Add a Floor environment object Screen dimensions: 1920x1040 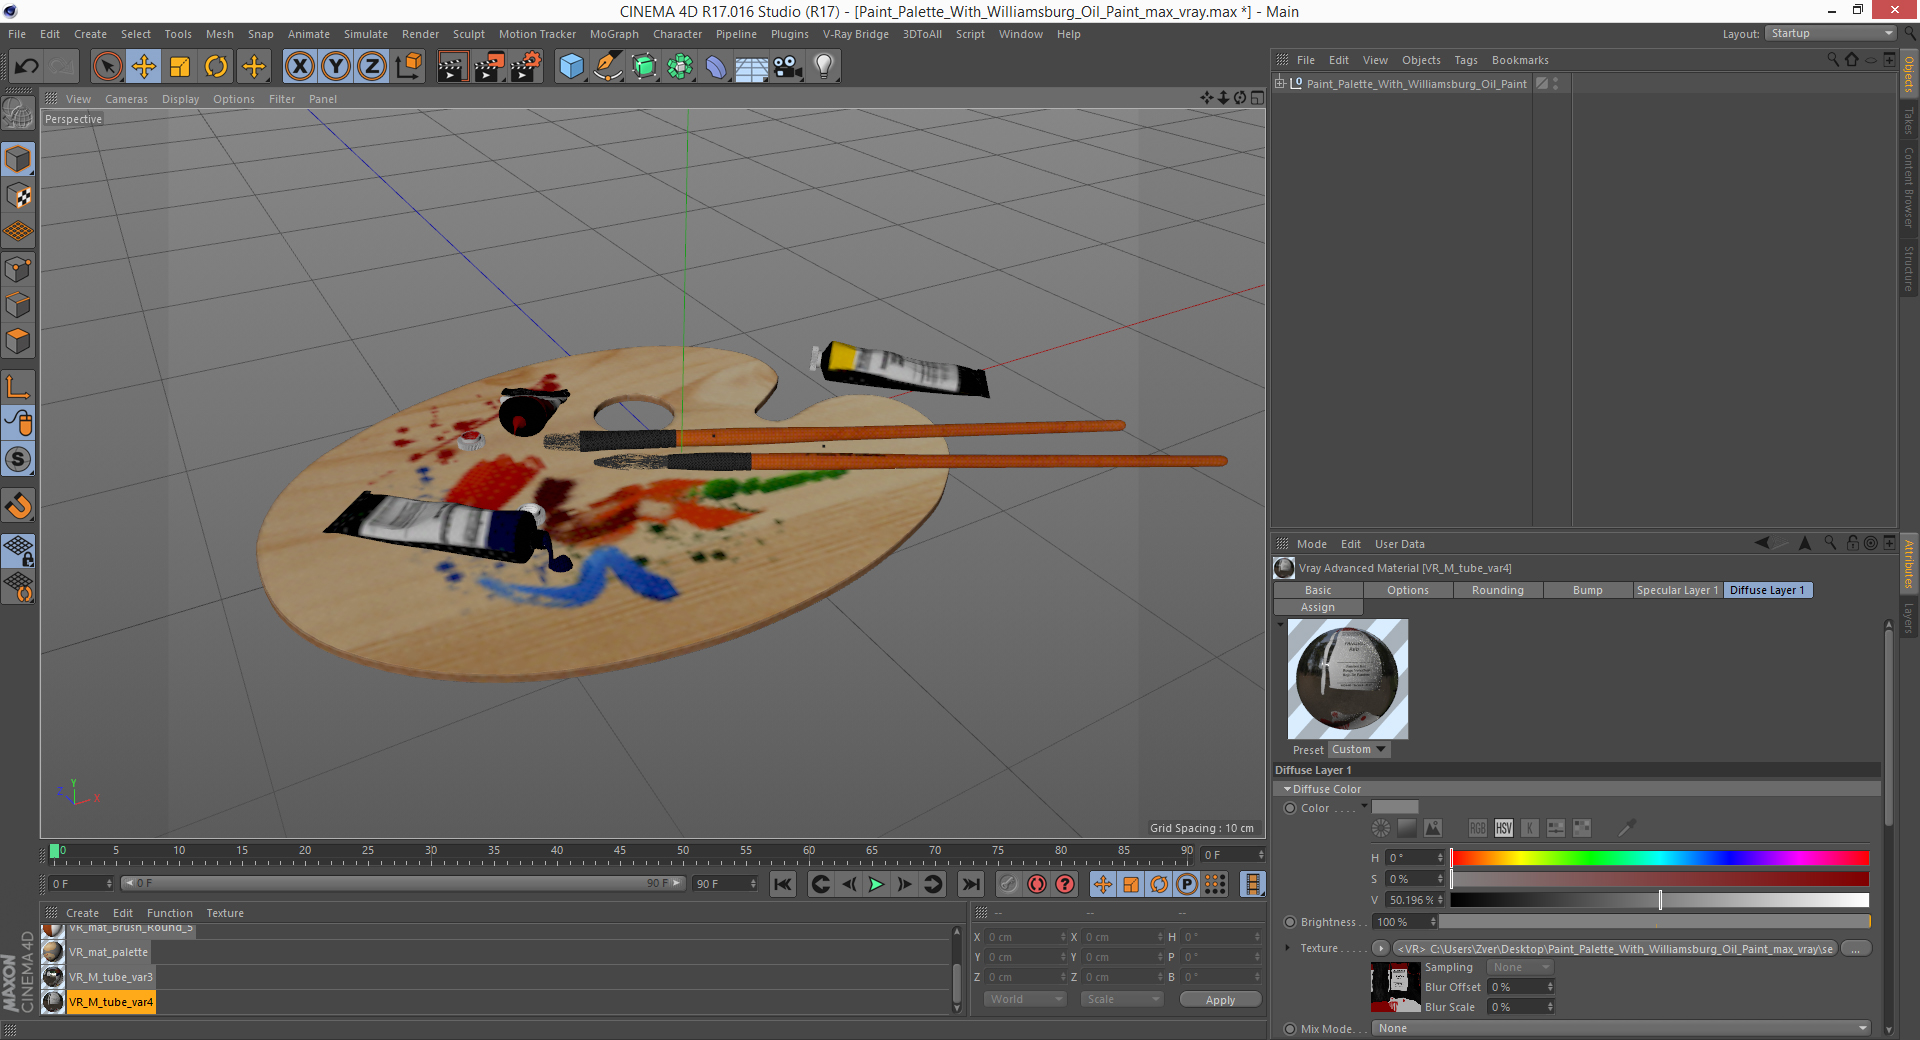click(x=751, y=67)
